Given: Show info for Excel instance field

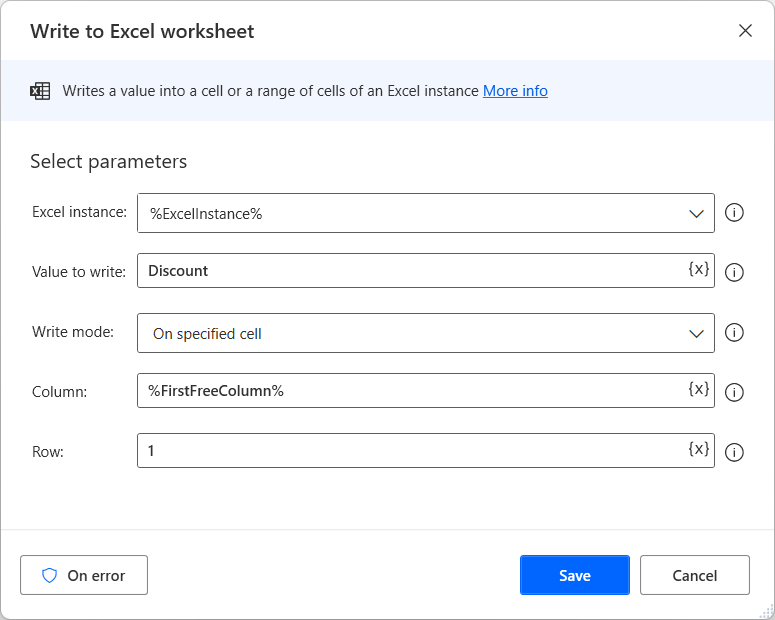Looking at the screenshot, I should tap(734, 213).
